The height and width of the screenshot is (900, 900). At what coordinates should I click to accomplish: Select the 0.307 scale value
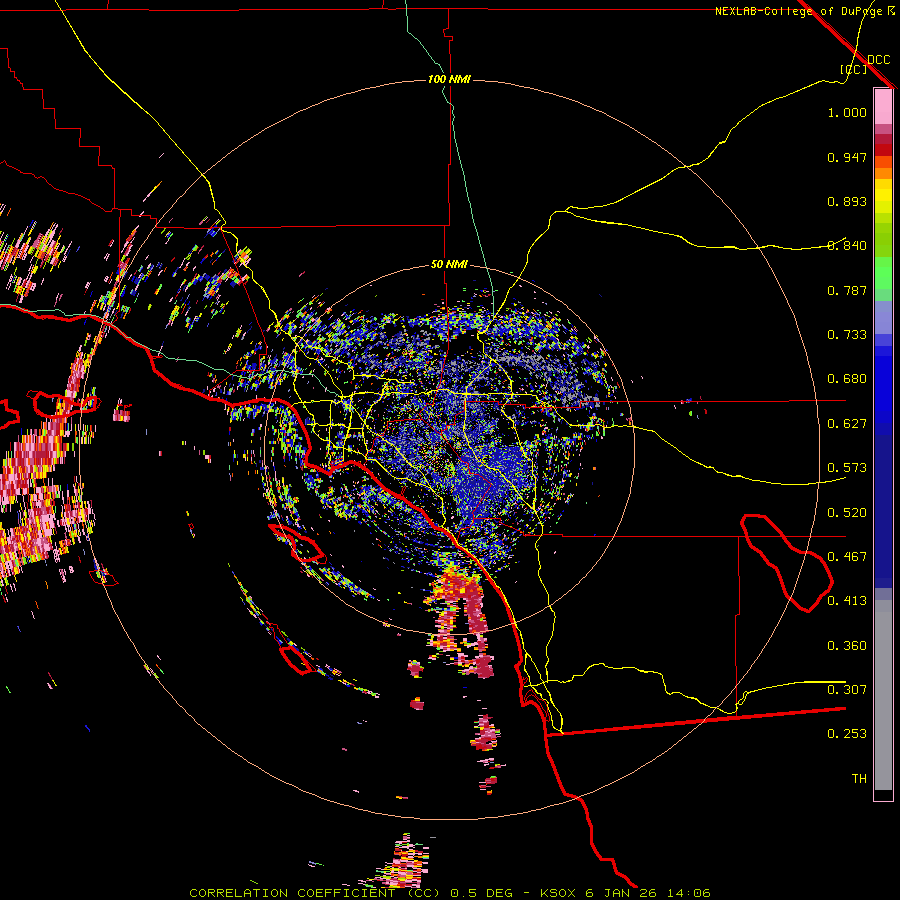click(x=847, y=690)
